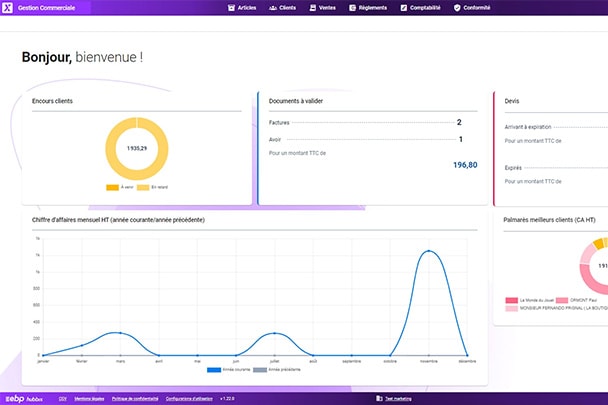Open the Factures row showing 2
The height and width of the screenshot is (405, 608).
(366, 123)
